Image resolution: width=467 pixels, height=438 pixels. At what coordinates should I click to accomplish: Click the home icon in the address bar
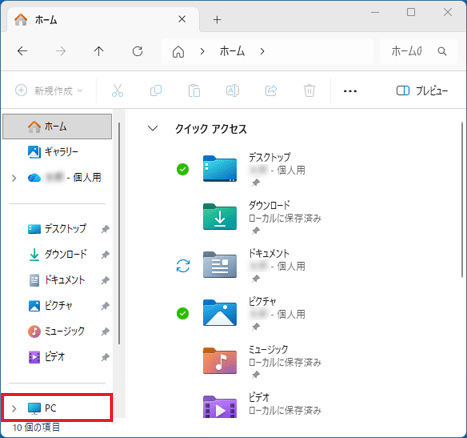click(x=178, y=52)
